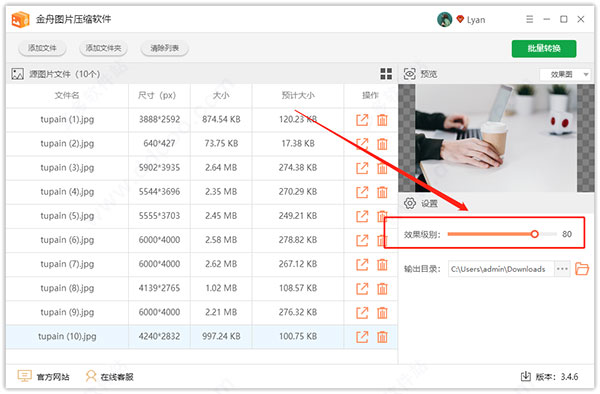Delete tupain (8).jpg from the list

click(382, 289)
